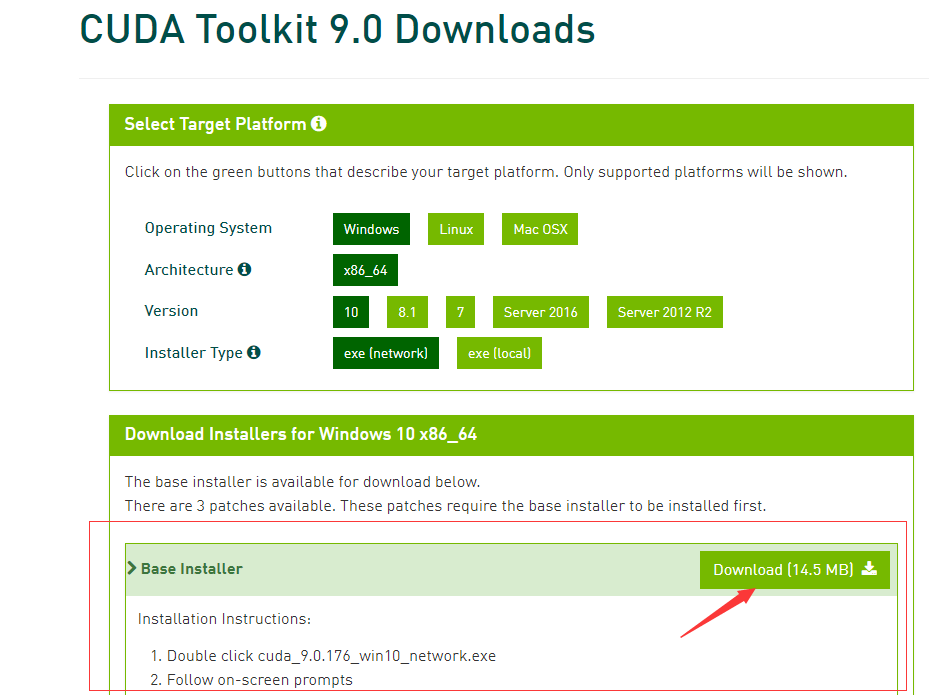The width and height of the screenshot is (929, 695).
Task: Select Mac OSX operating system
Action: (x=540, y=229)
